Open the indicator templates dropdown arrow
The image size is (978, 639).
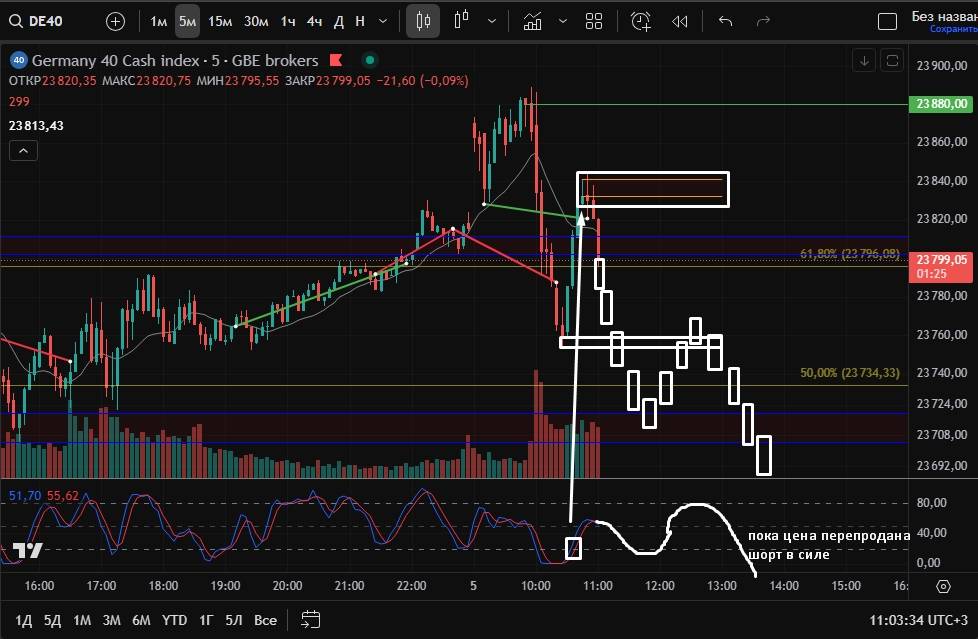pos(563,21)
